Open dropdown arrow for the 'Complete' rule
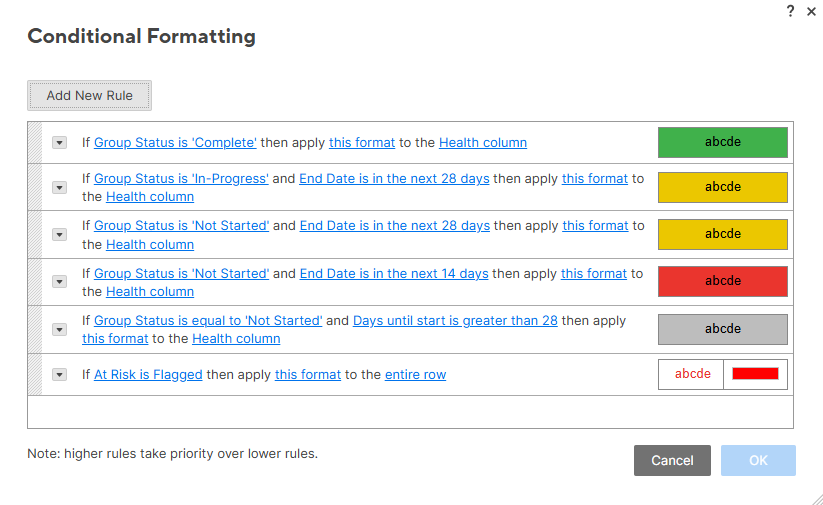This screenshot has width=823, height=505. 59,143
